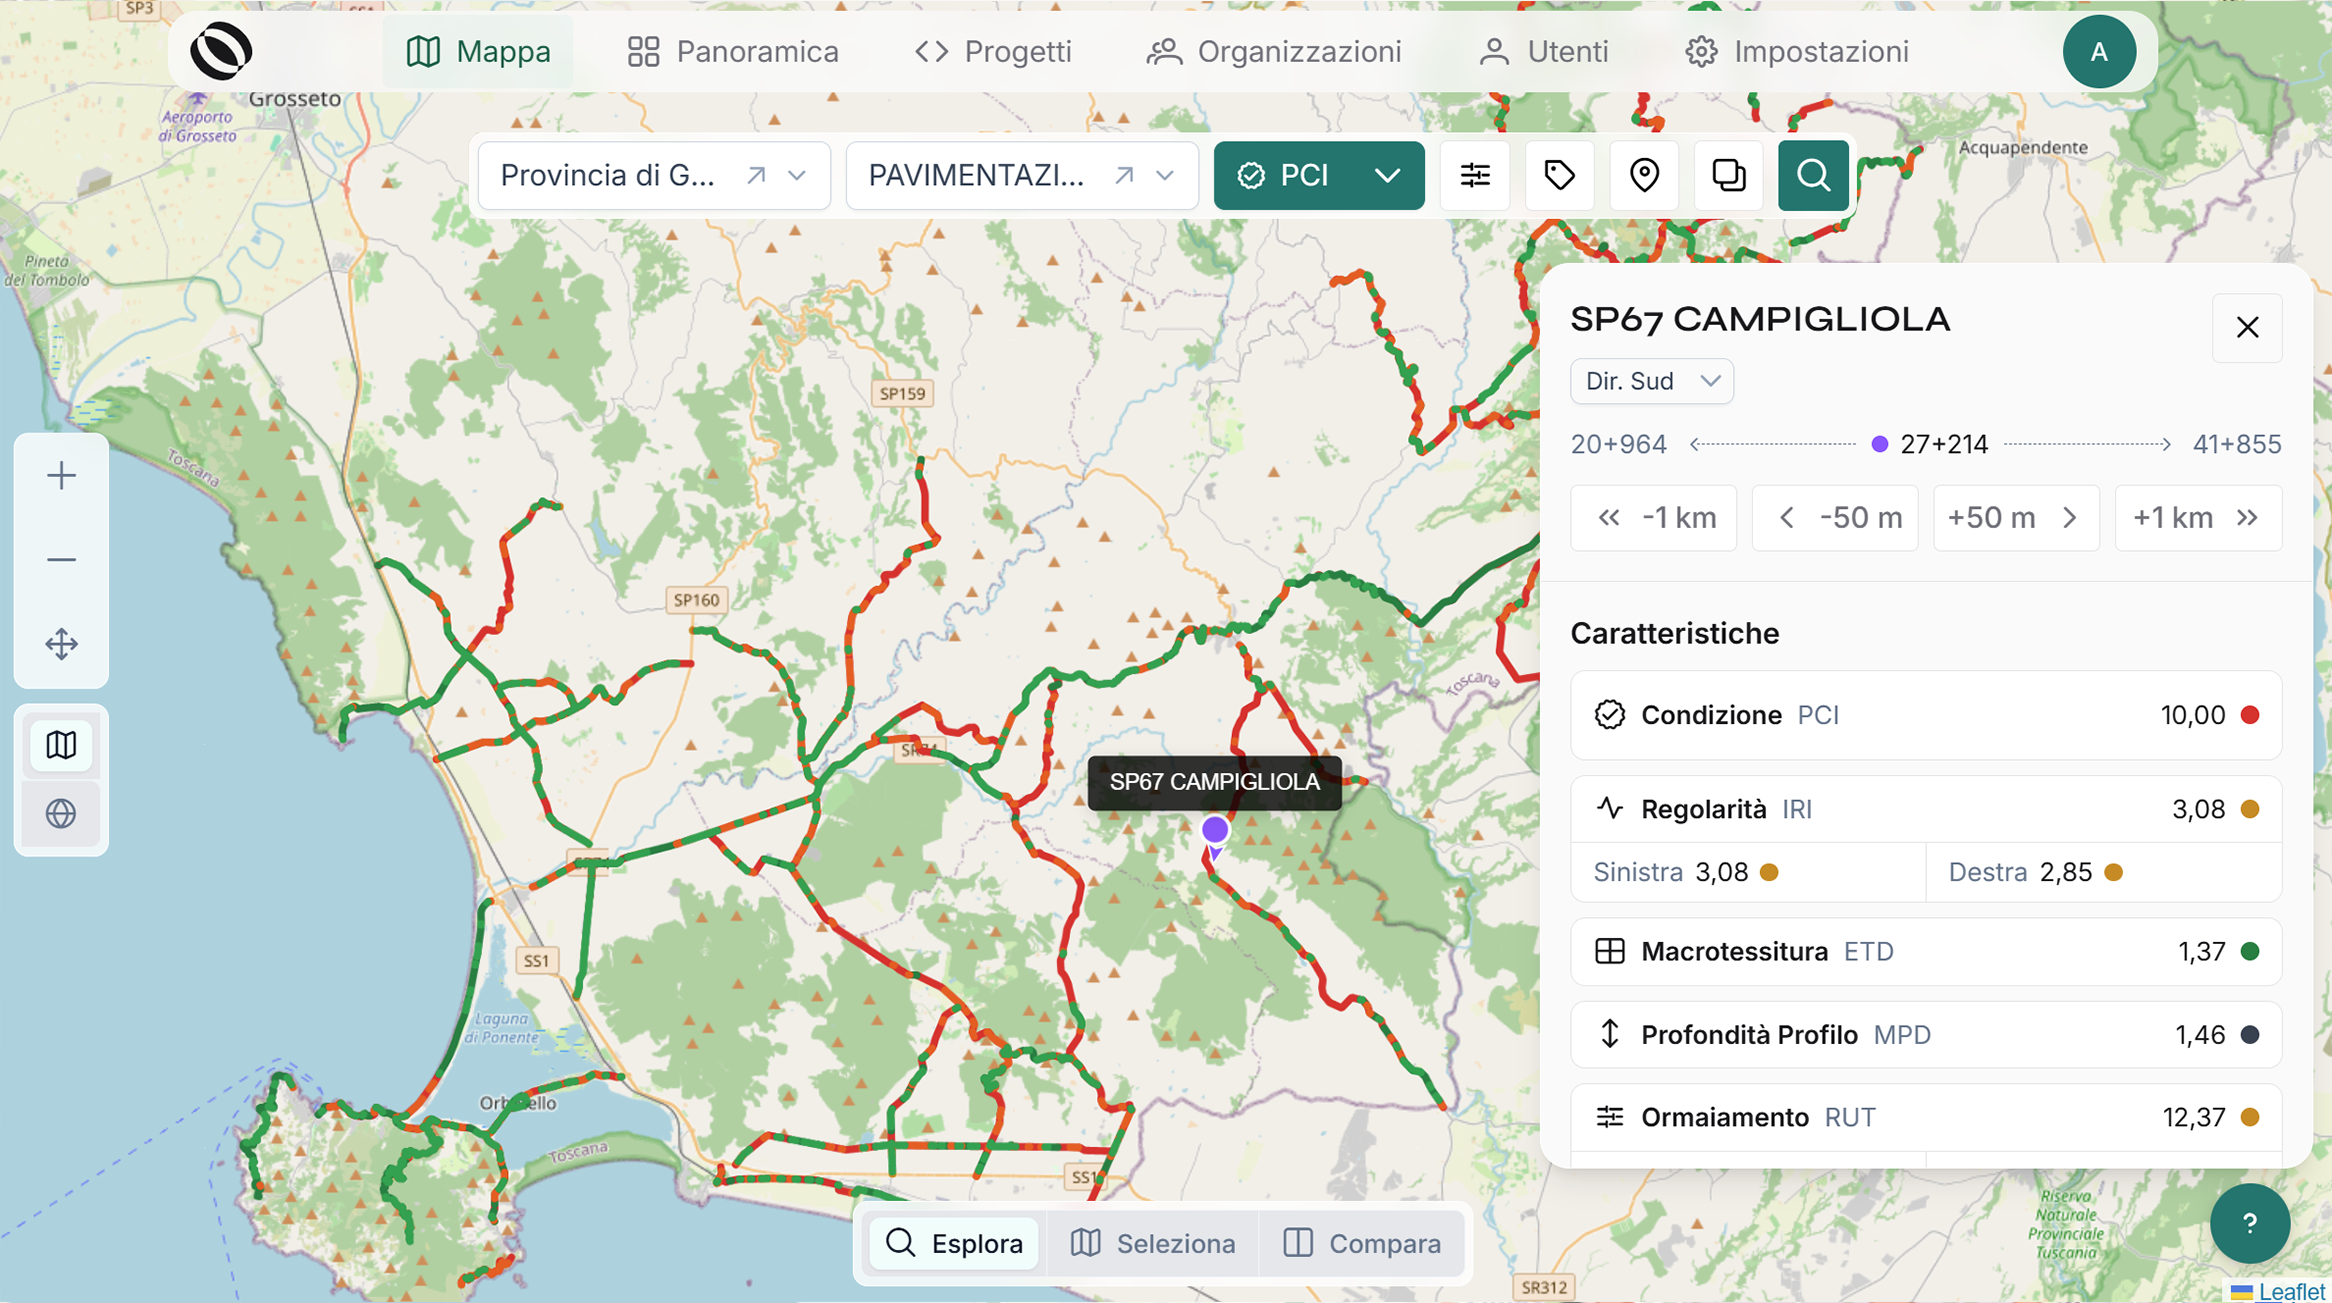Zoom in the map with plus icon
The height and width of the screenshot is (1303, 2332).
pyautogui.click(x=61, y=476)
